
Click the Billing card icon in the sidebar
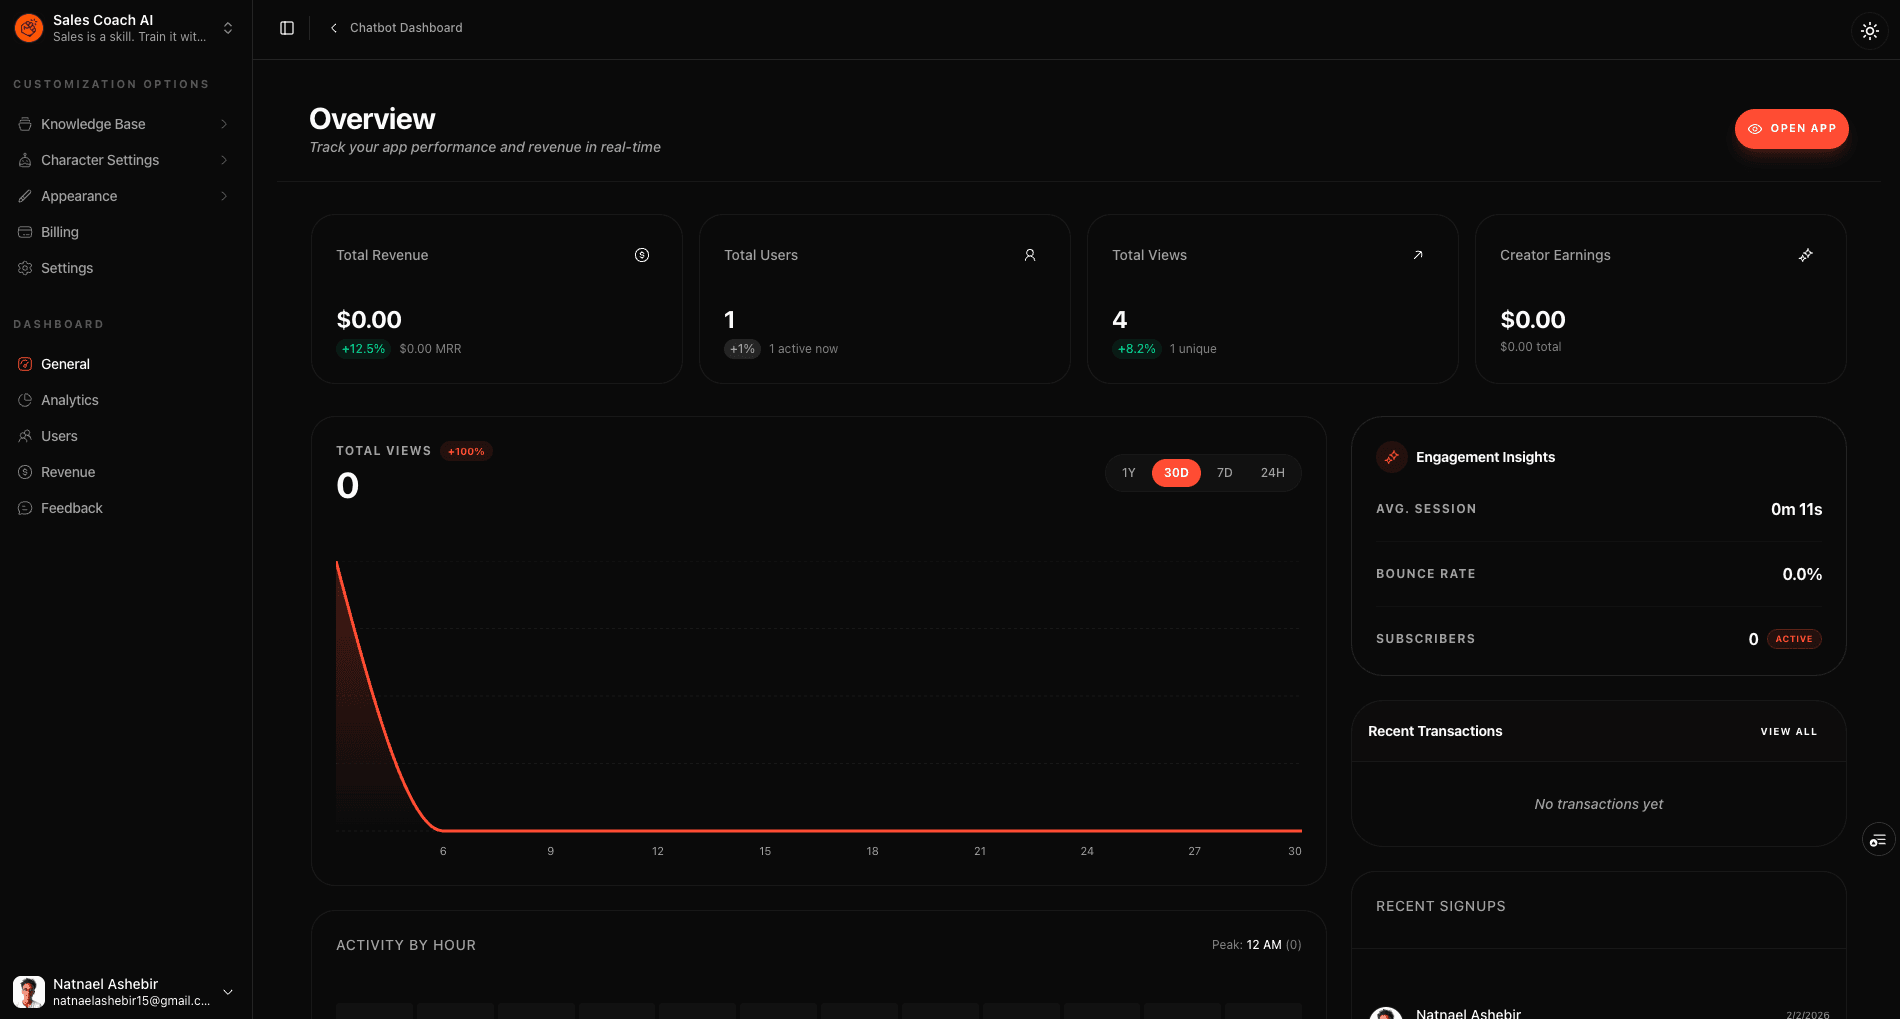tap(25, 232)
